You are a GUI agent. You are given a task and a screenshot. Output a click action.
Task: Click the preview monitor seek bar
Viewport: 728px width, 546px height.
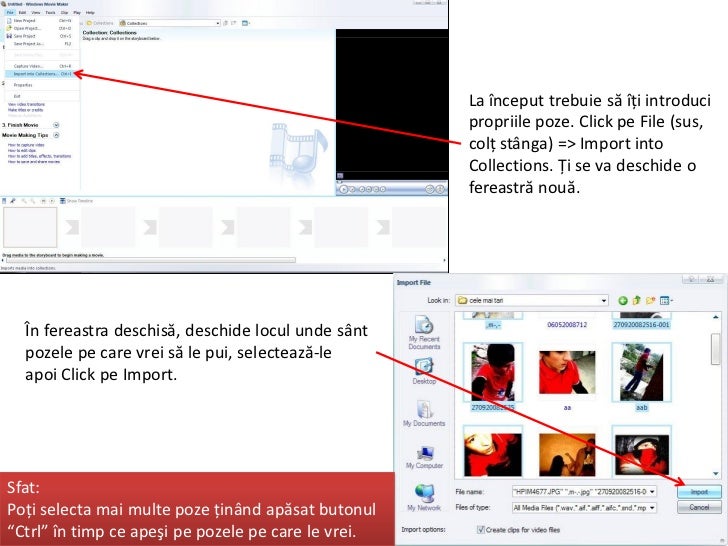[391, 182]
